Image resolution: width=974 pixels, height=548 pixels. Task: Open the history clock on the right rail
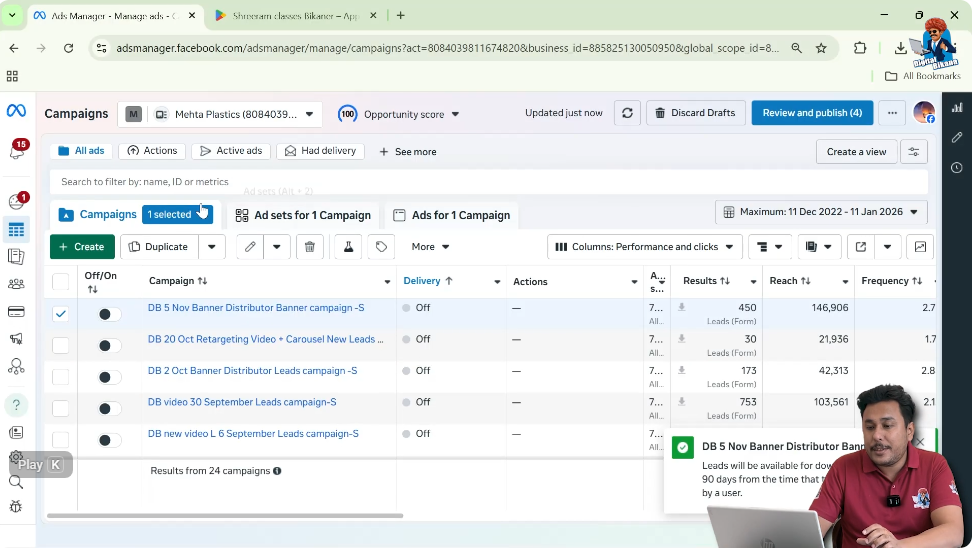(957, 168)
